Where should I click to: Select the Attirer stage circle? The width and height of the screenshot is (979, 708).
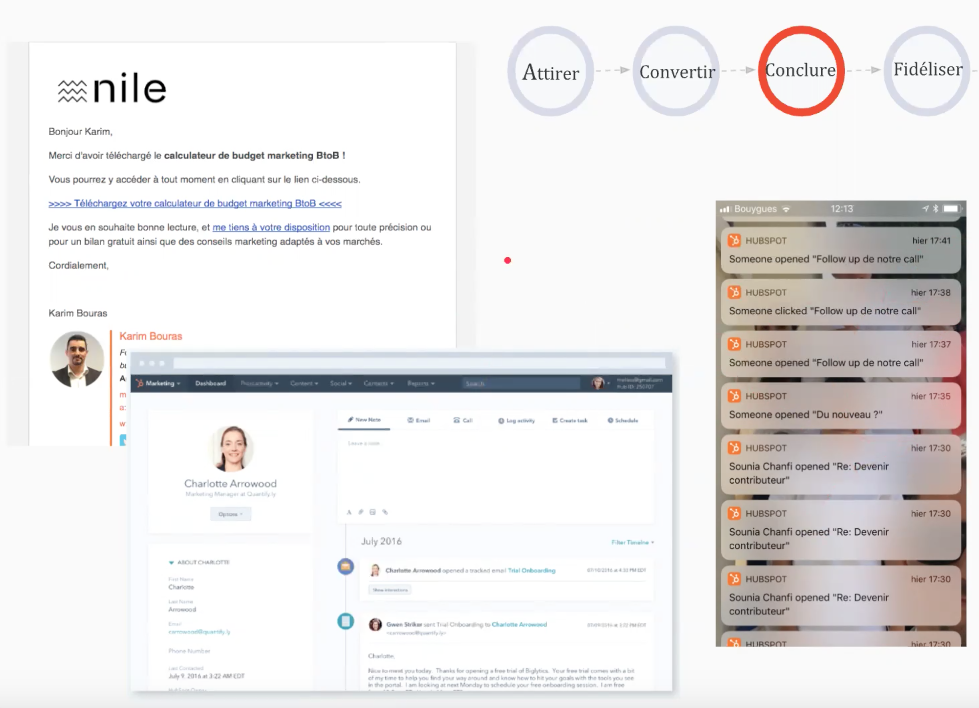coord(551,71)
